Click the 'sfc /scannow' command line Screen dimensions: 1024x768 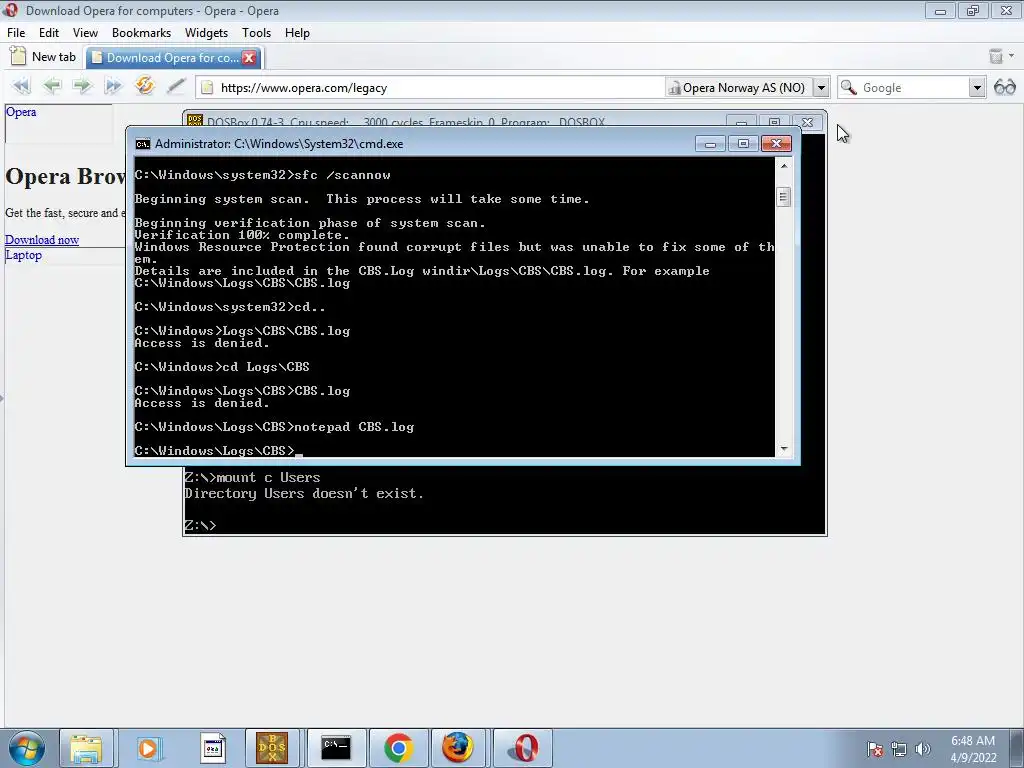coord(263,175)
